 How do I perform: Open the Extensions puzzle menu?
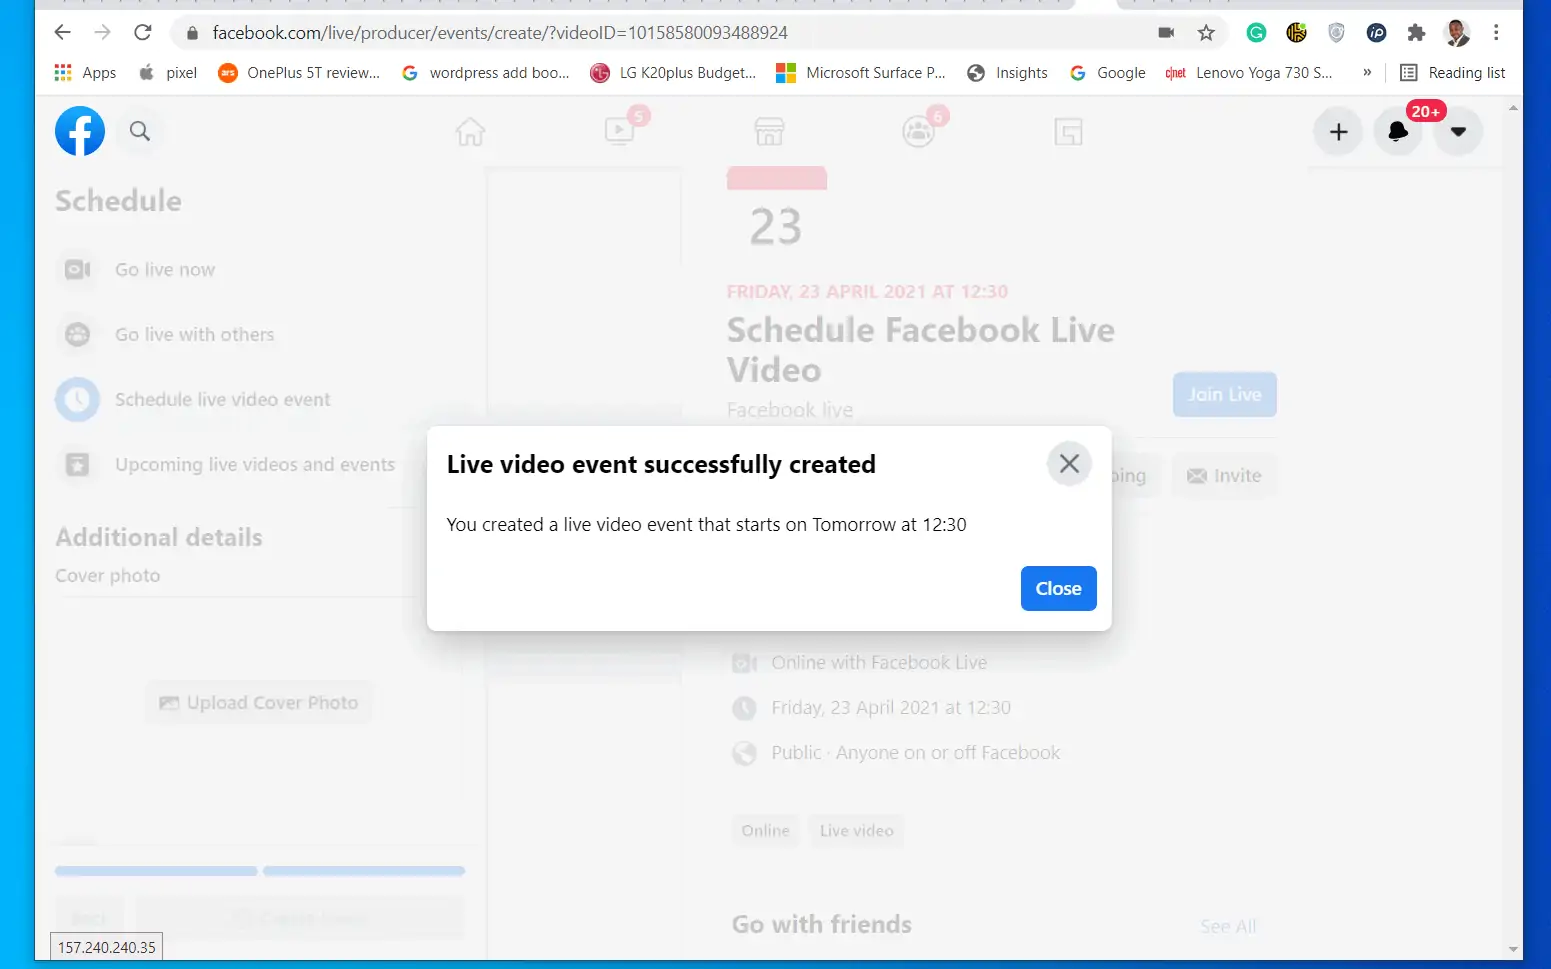click(1416, 33)
